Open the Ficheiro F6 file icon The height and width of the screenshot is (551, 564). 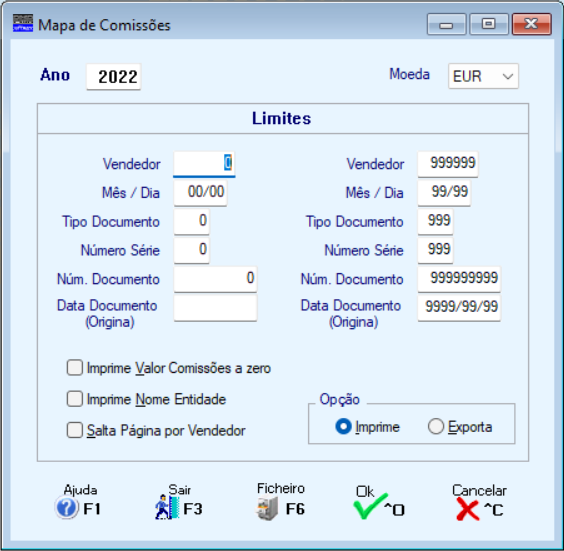pos(267,508)
